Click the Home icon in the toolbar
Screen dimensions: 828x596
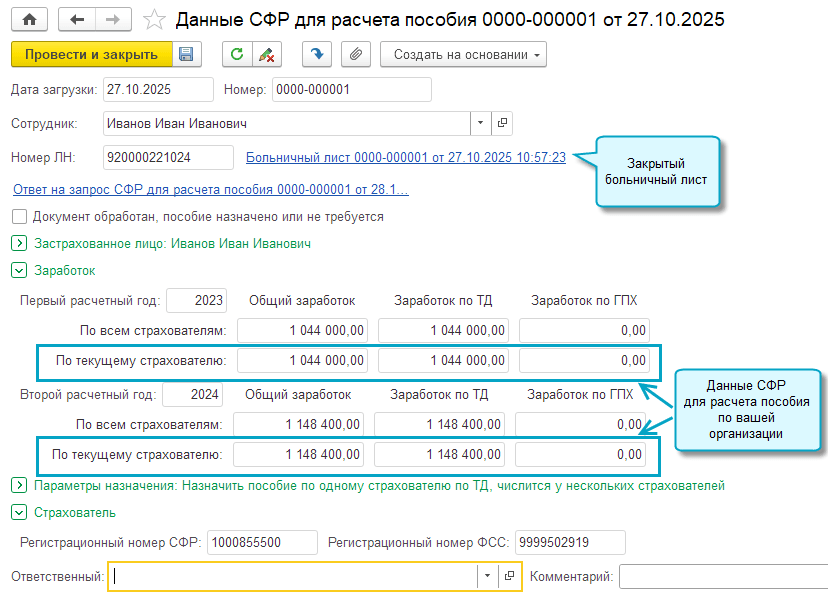(x=29, y=19)
